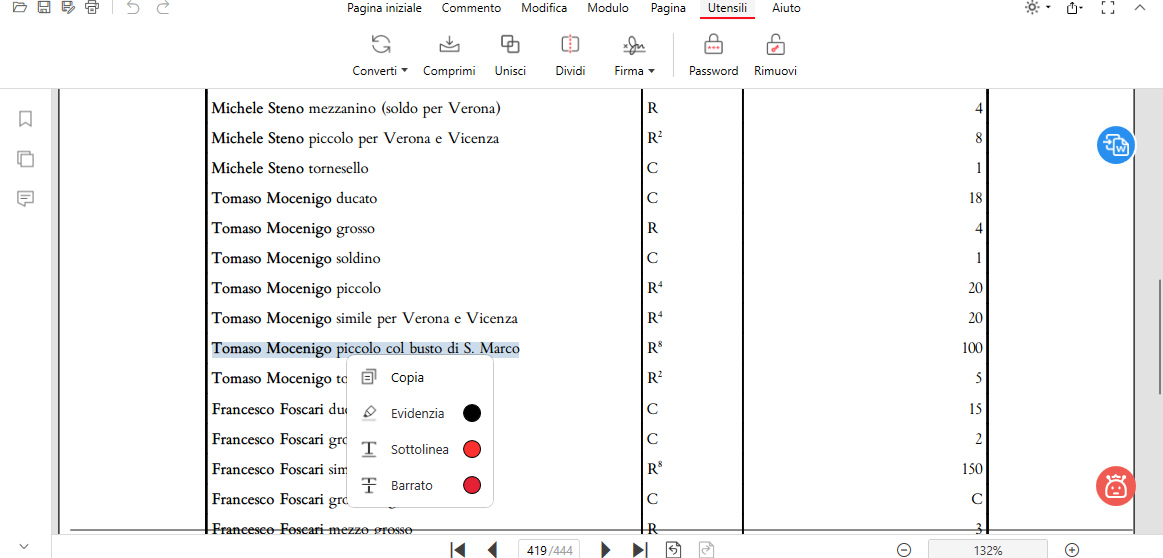Click the red Sottolinea color swatch
The width and height of the screenshot is (1163, 558).
point(472,449)
